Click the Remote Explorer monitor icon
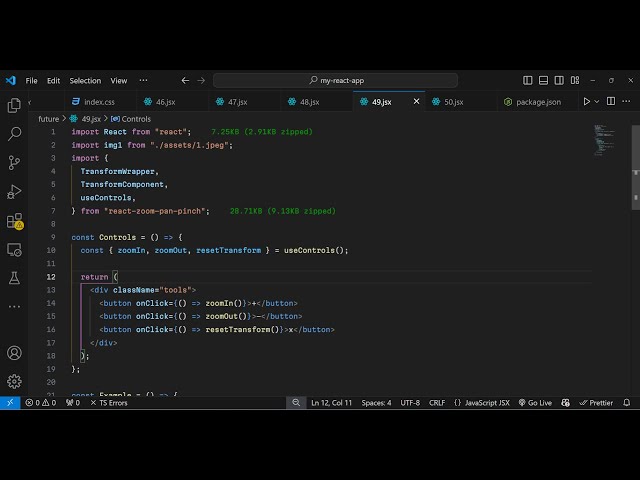 pos(14,249)
